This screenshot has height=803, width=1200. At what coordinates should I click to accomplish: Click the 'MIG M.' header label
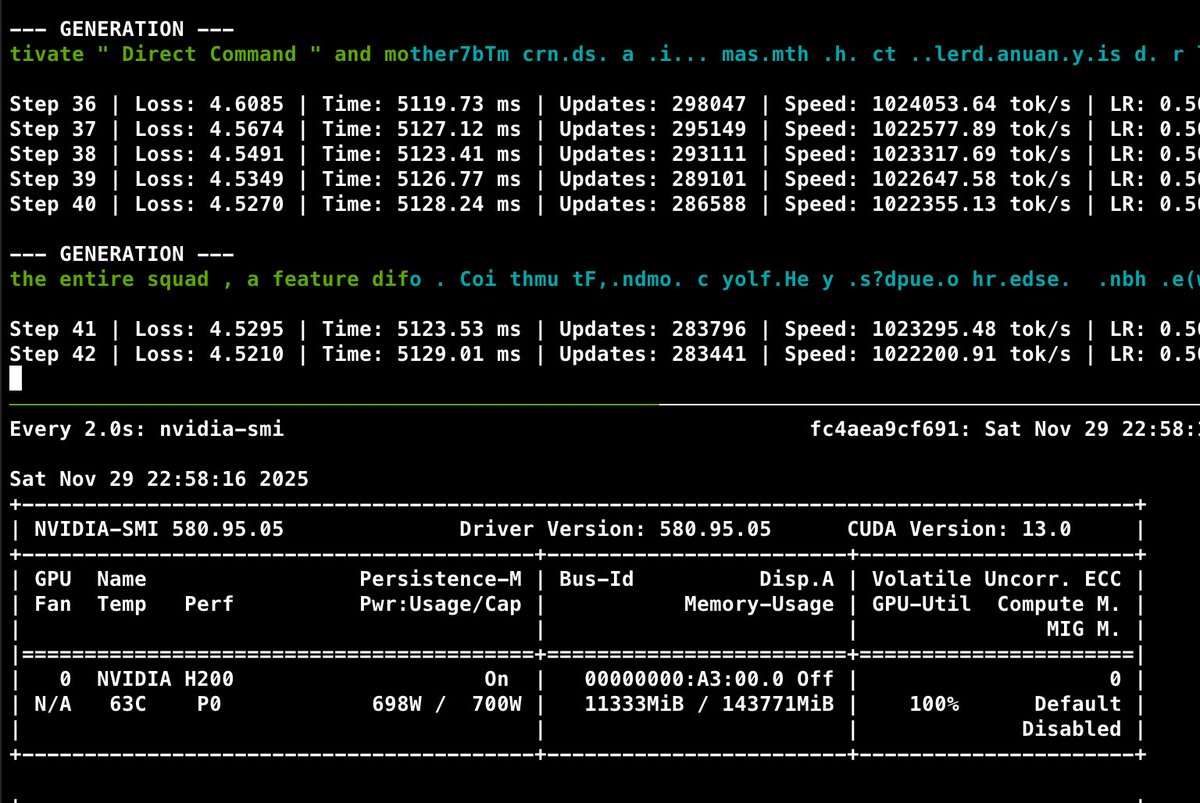[x=1083, y=629]
